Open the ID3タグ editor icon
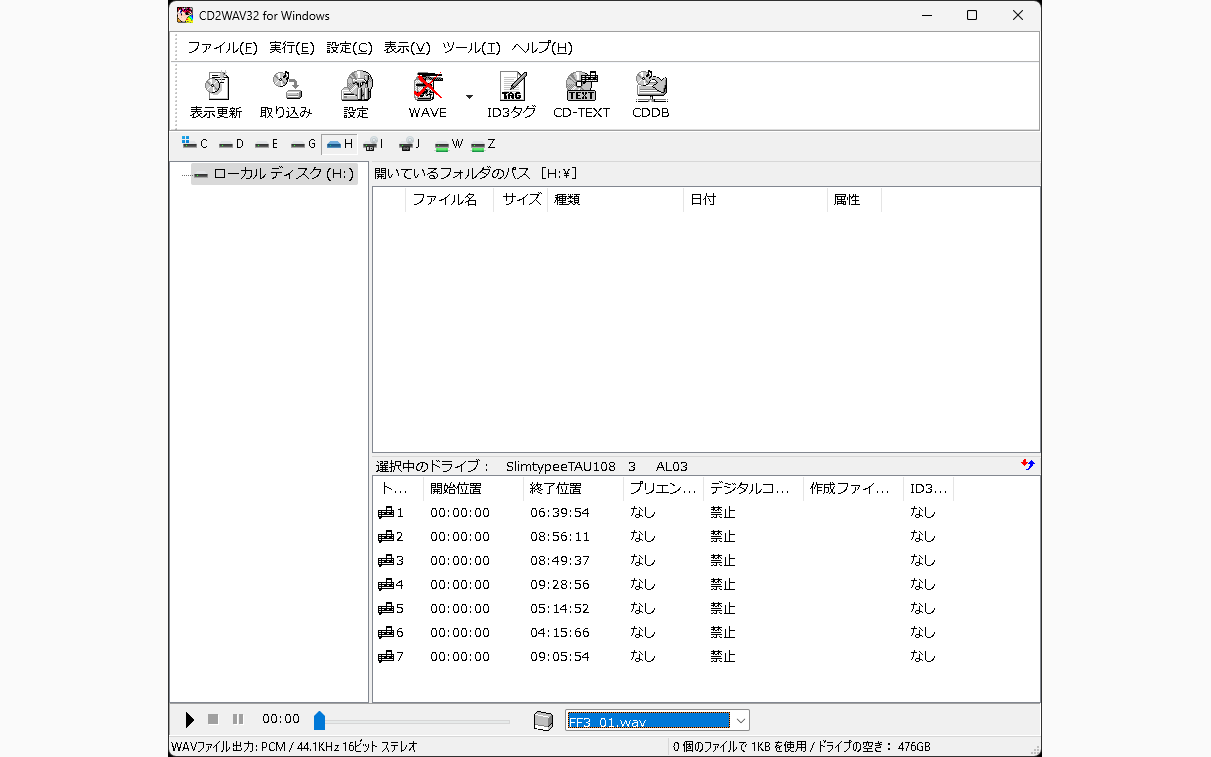Screen dimensions: 1211x757 (x=511, y=96)
